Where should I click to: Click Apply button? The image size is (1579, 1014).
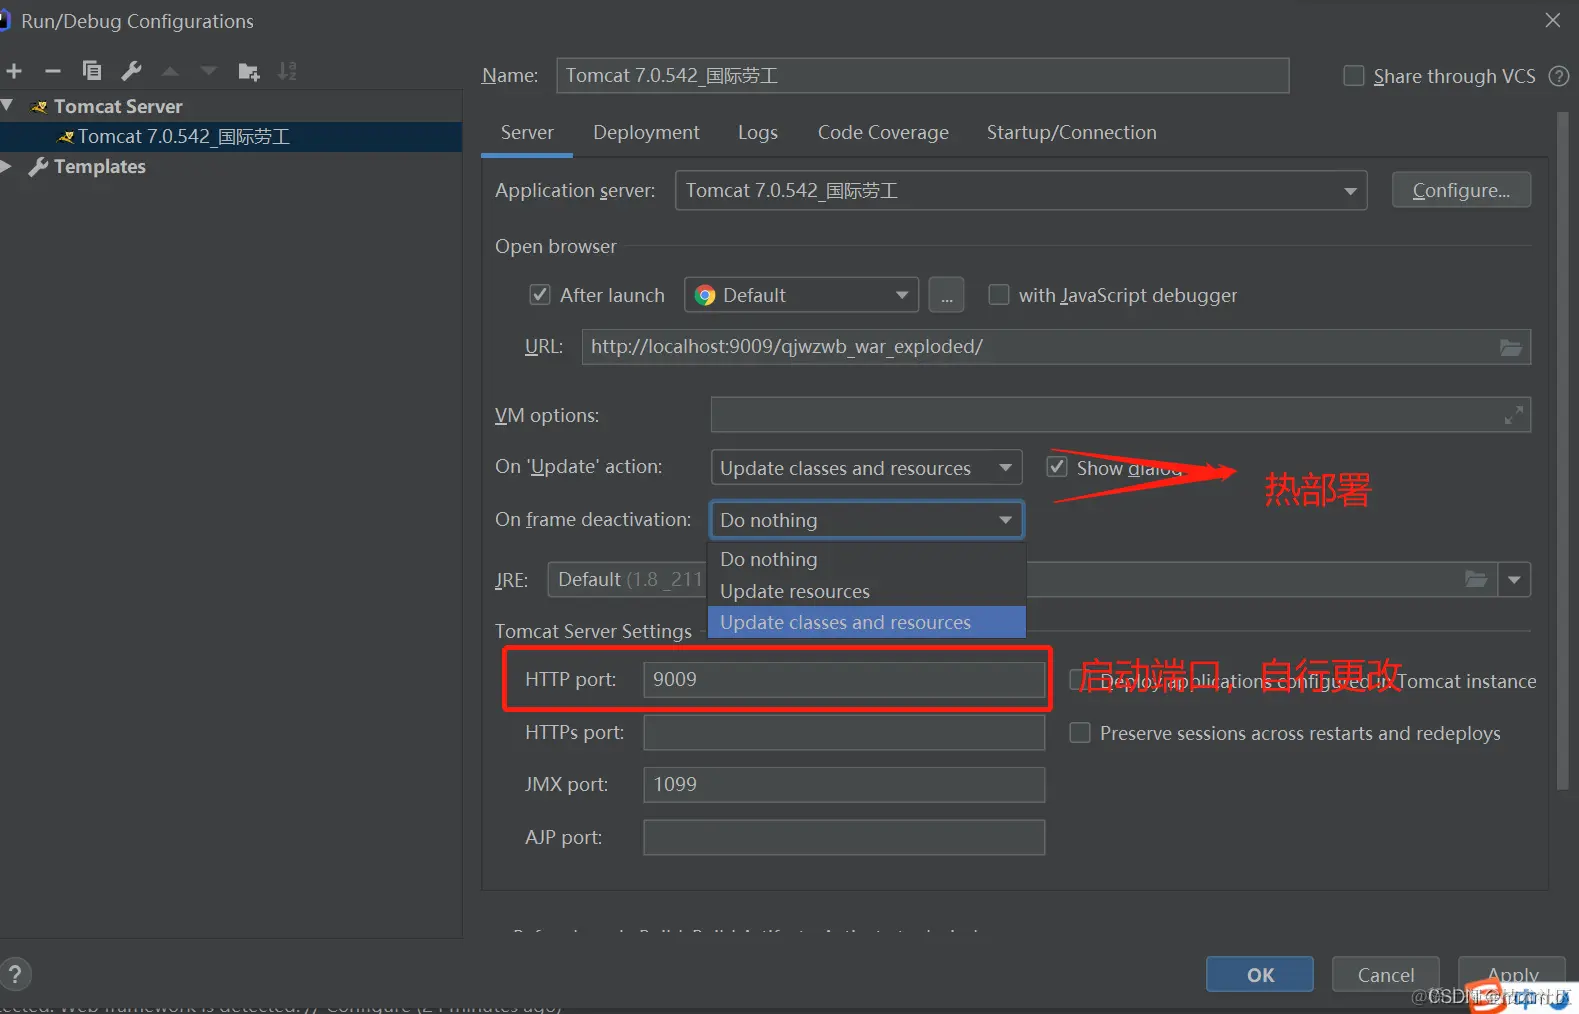click(1512, 975)
